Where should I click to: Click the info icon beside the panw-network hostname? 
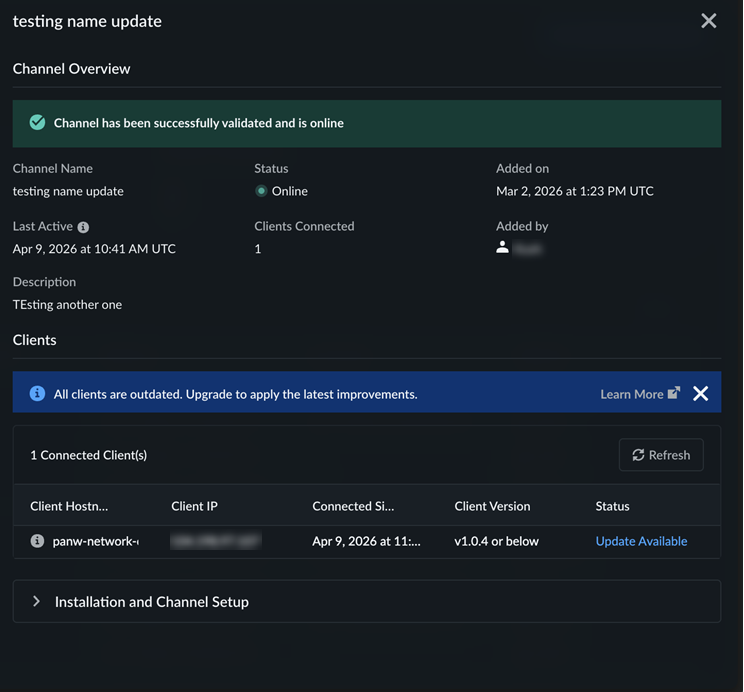pyautogui.click(x=37, y=541)
